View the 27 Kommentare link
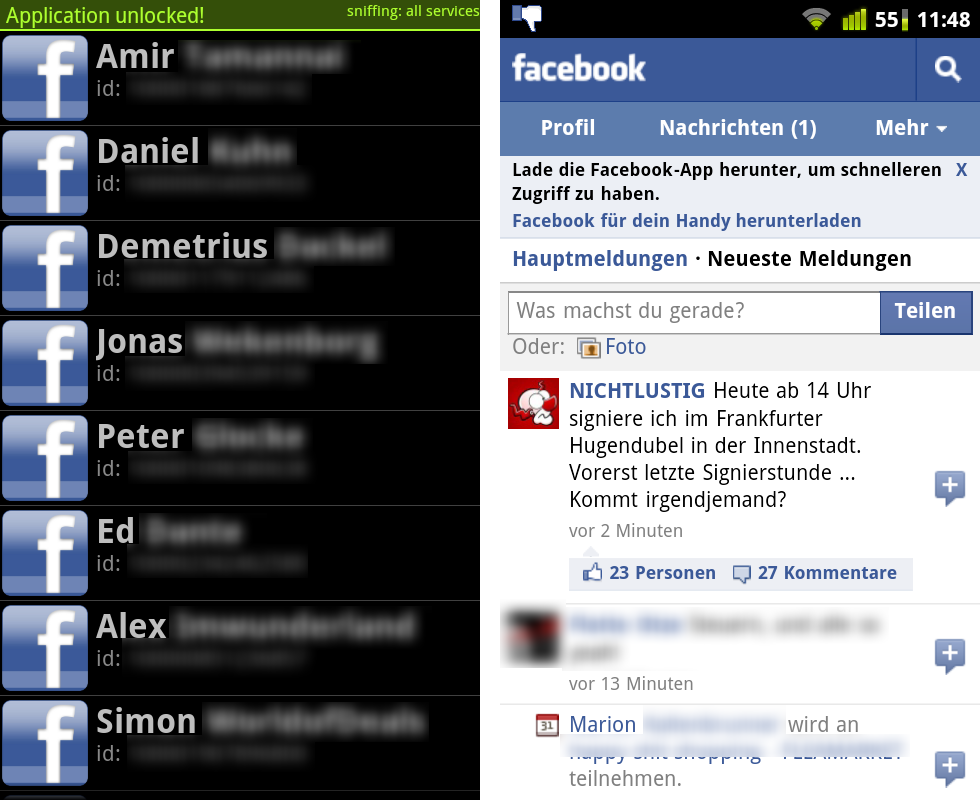The height and width of the screenshot is (800, 980). point(815,573)
